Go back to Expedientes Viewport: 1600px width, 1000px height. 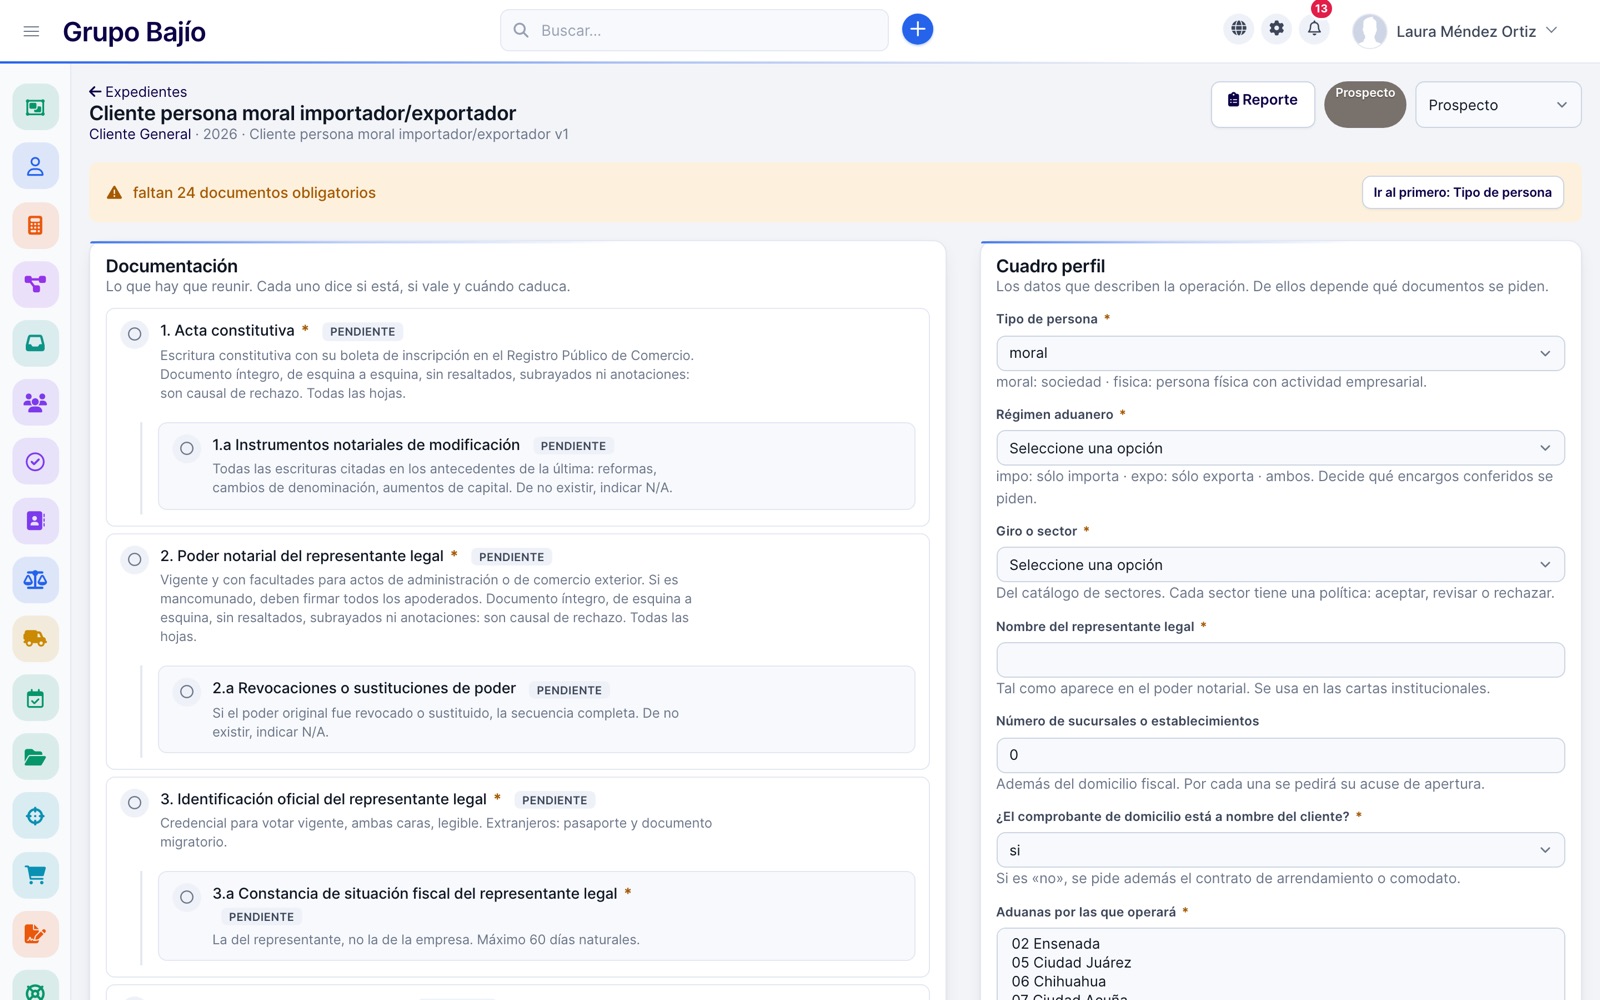138,92
